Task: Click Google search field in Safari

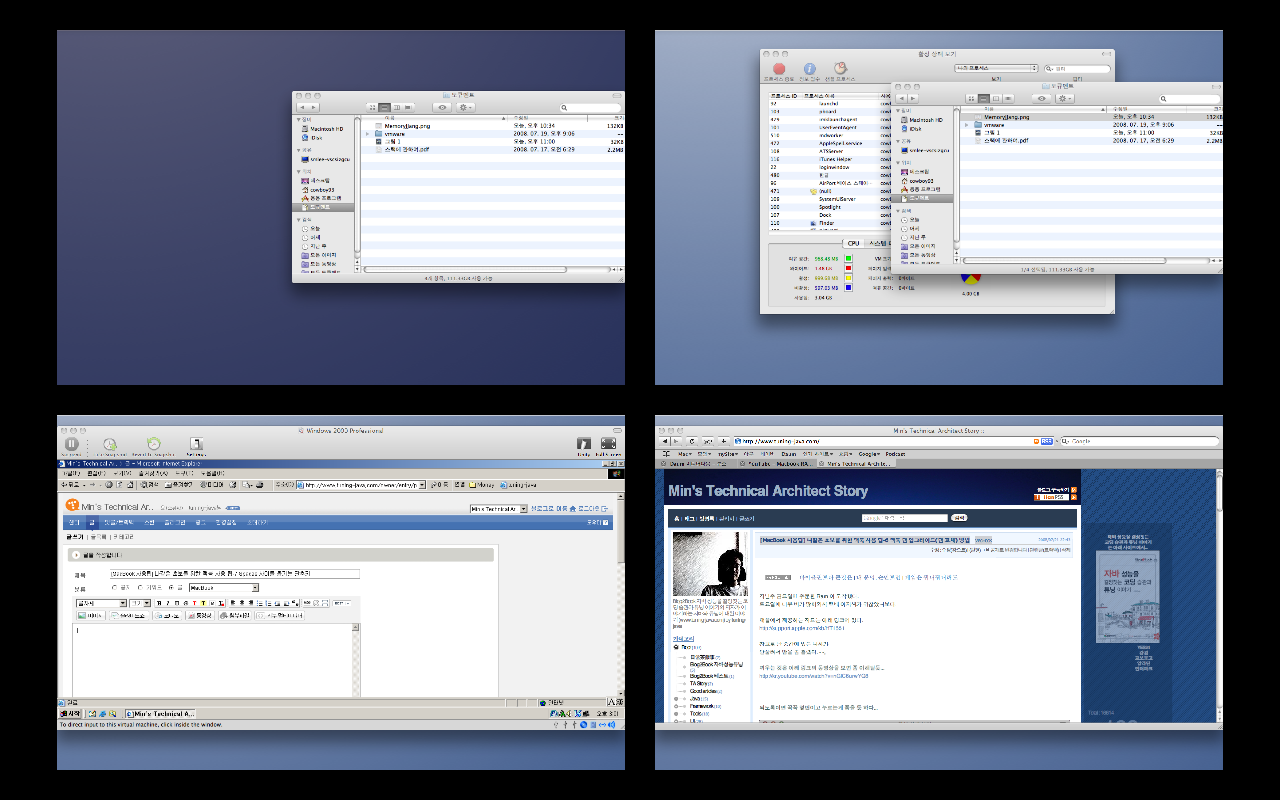Action: 1138,441
